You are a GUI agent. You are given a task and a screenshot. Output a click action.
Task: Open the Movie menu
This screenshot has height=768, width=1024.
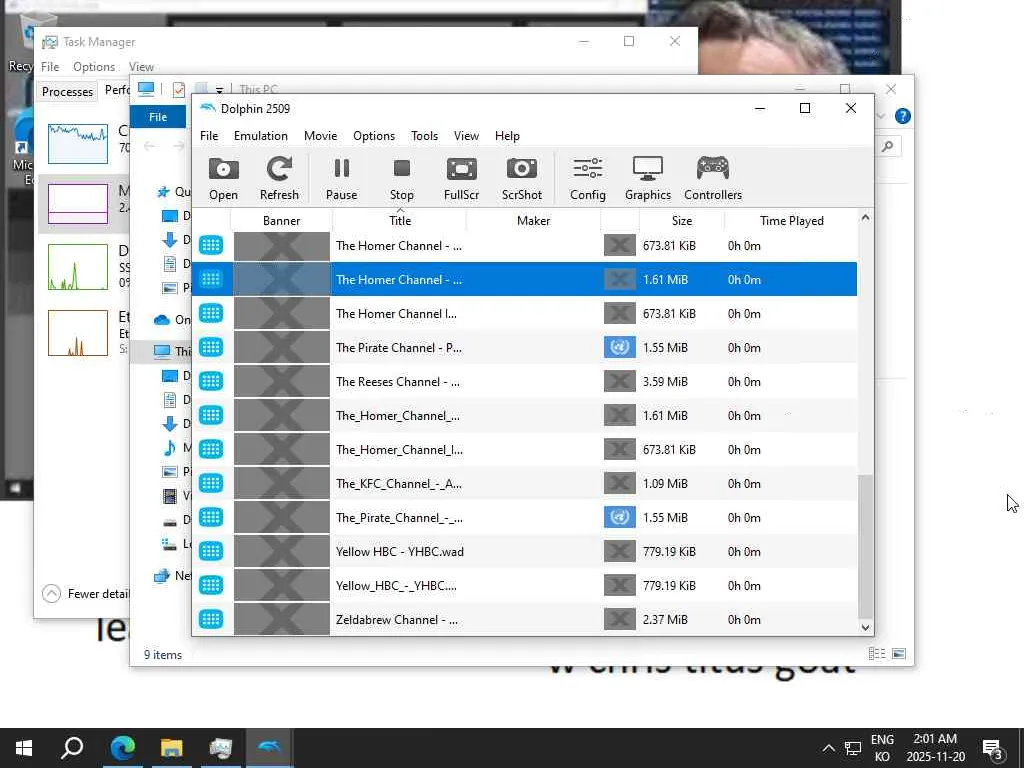[x=320, y=136]
